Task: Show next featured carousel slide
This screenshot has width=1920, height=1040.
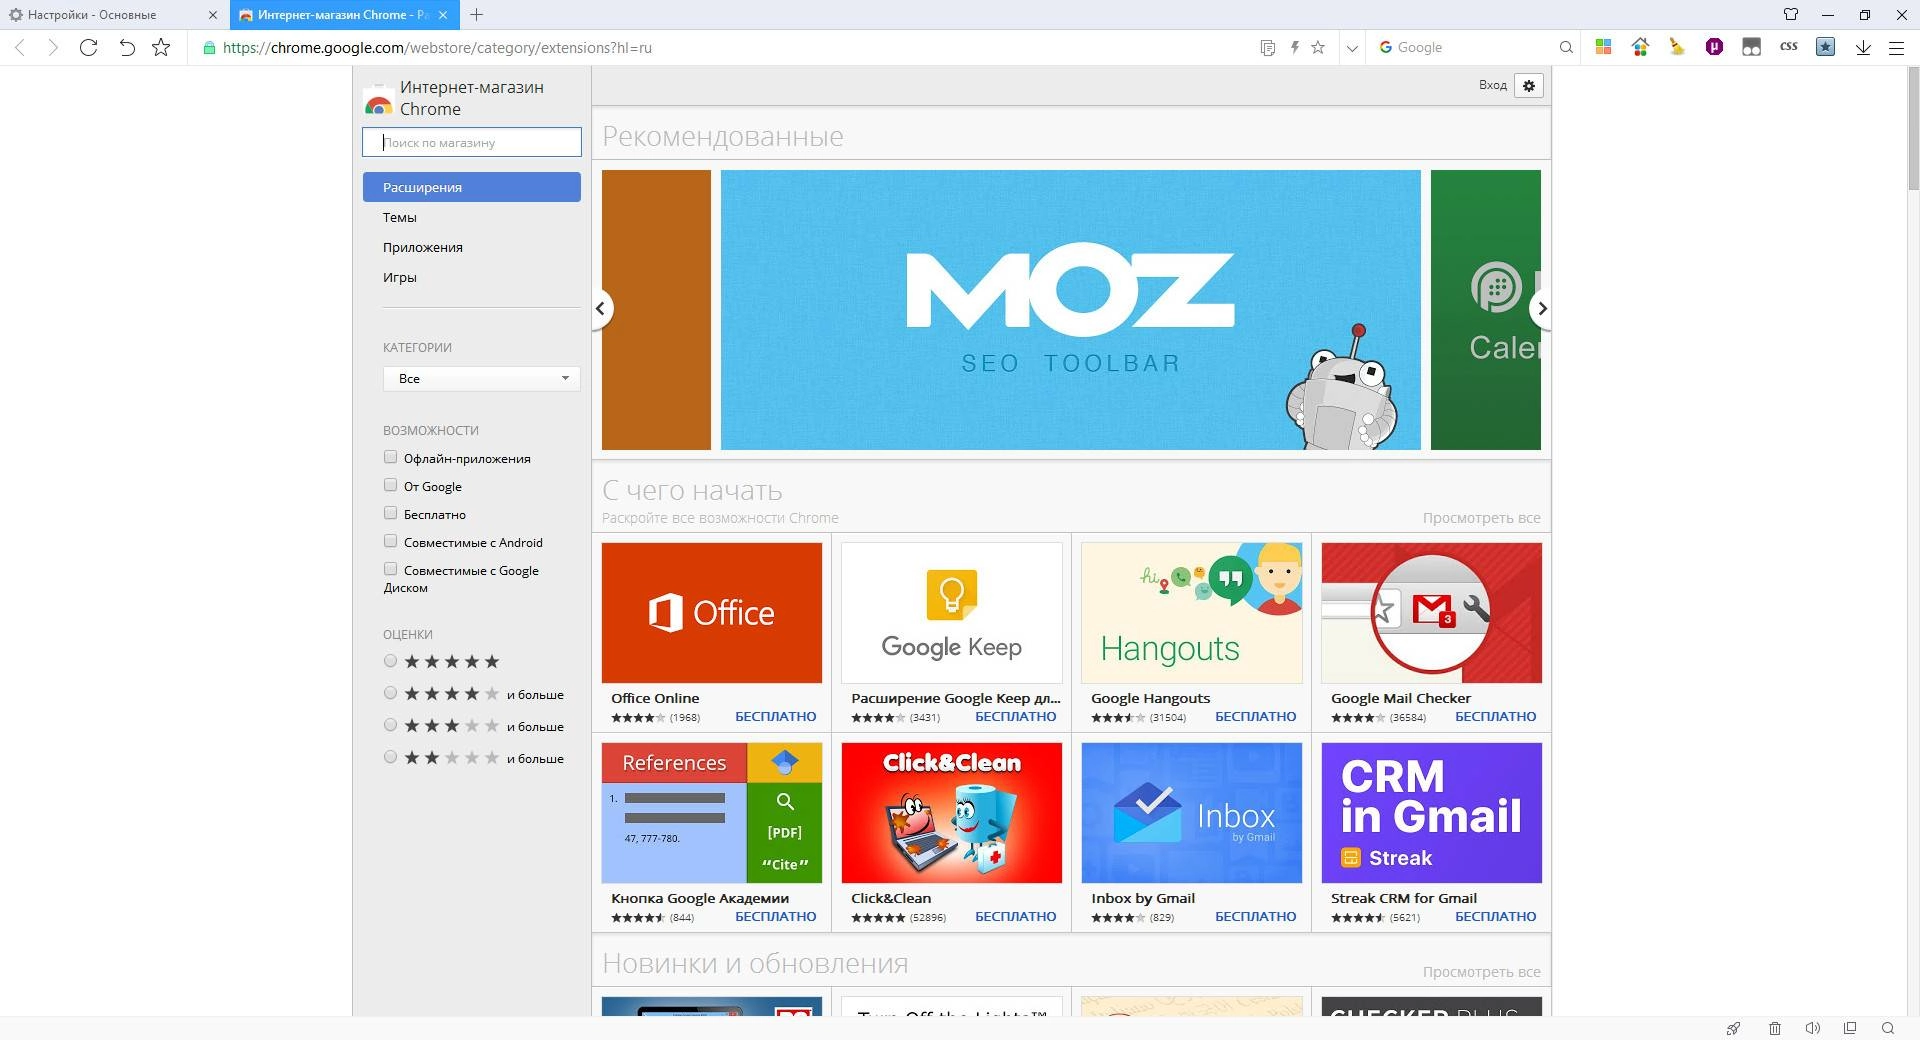Action: [1541, 308]
